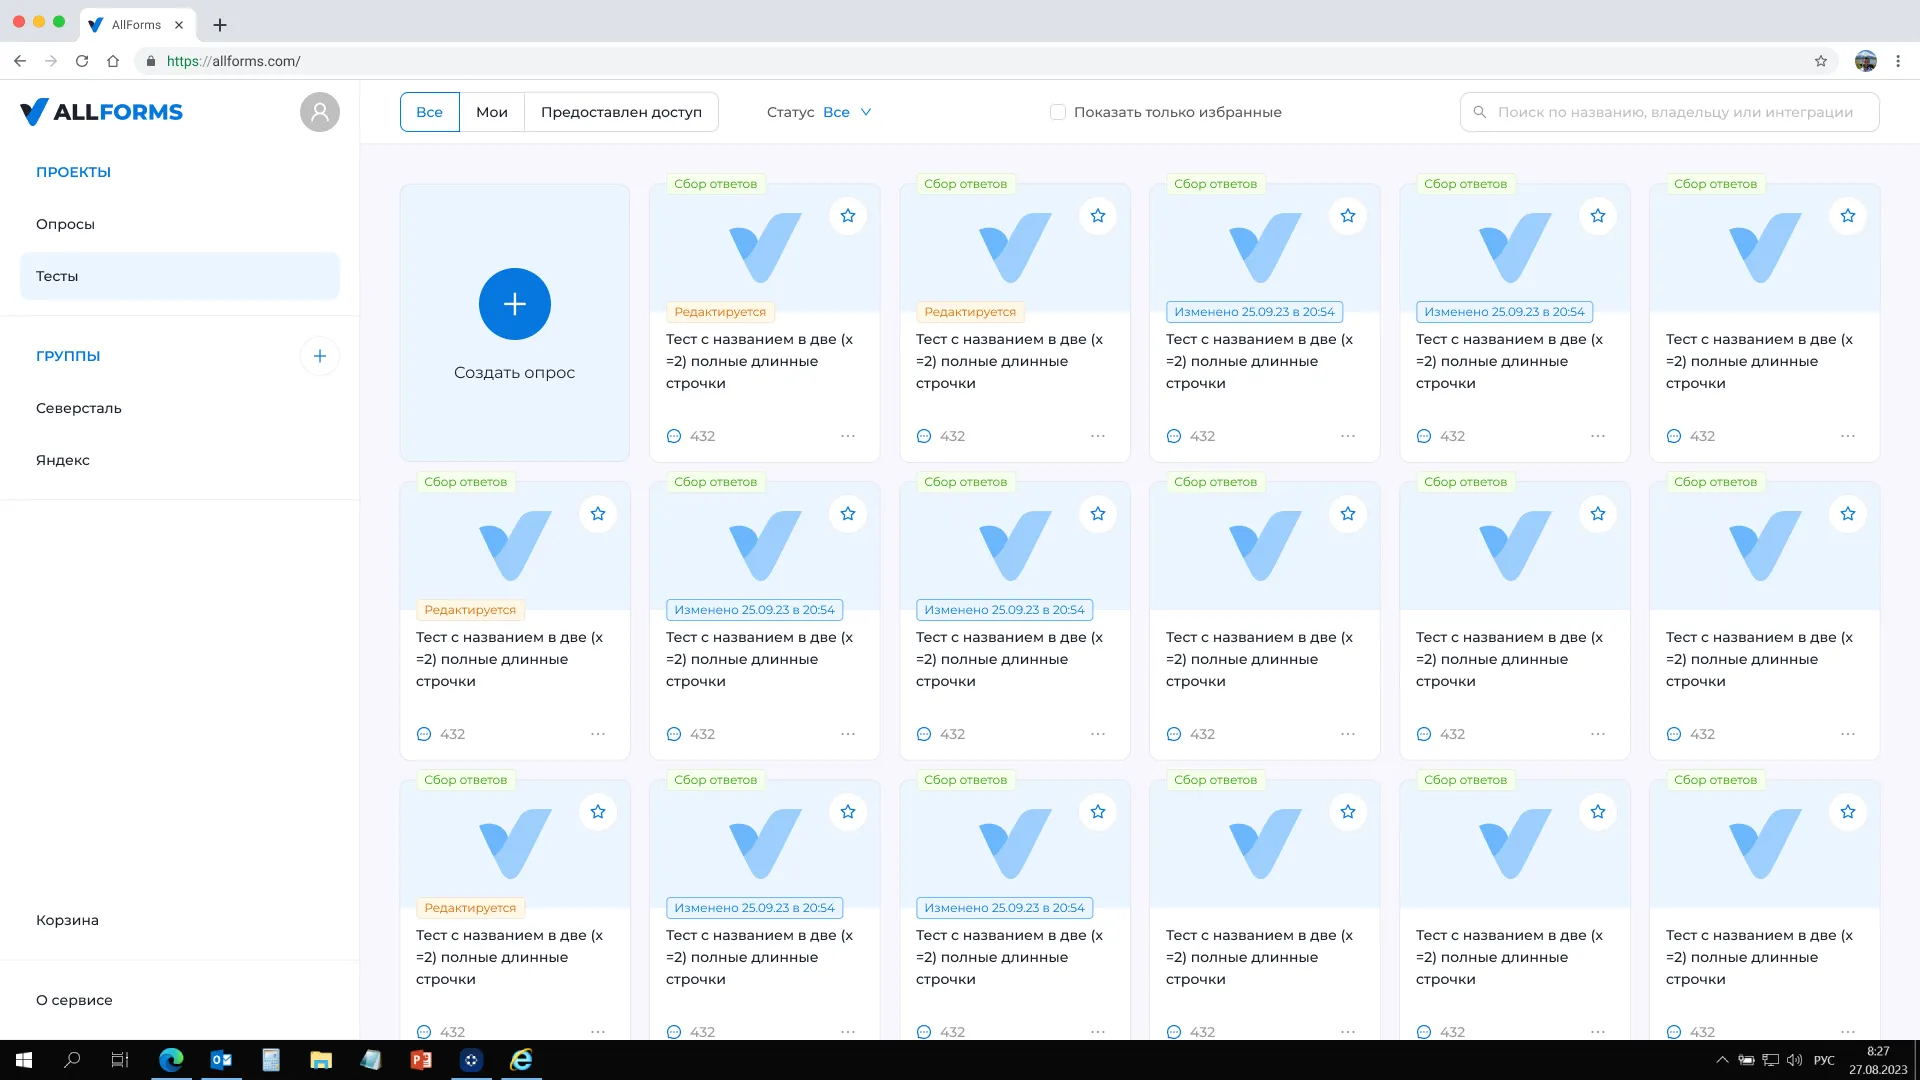Open Outlook from the taskbar
Screen dimensions: 1920x1080
pos(221,1060)
